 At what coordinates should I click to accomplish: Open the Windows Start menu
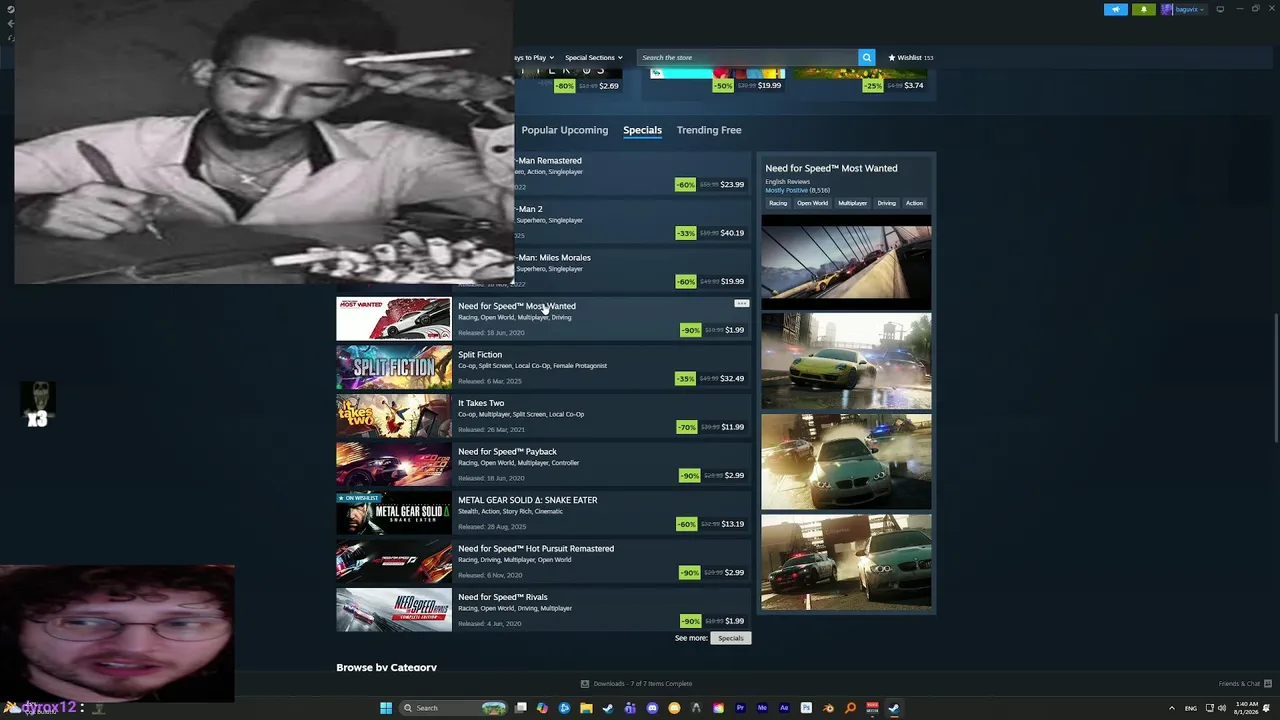386,708
